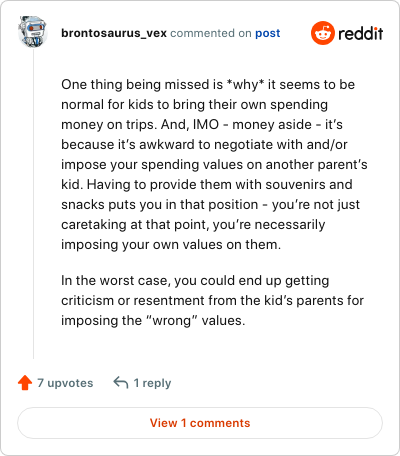The height and width of the screenshot is (456, 400).
Task: Click the word "caretaking" in the comment
Action: [94, 225]
